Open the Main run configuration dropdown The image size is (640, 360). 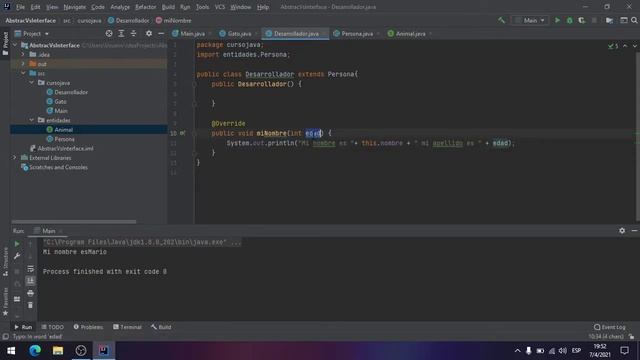[530, 20]
